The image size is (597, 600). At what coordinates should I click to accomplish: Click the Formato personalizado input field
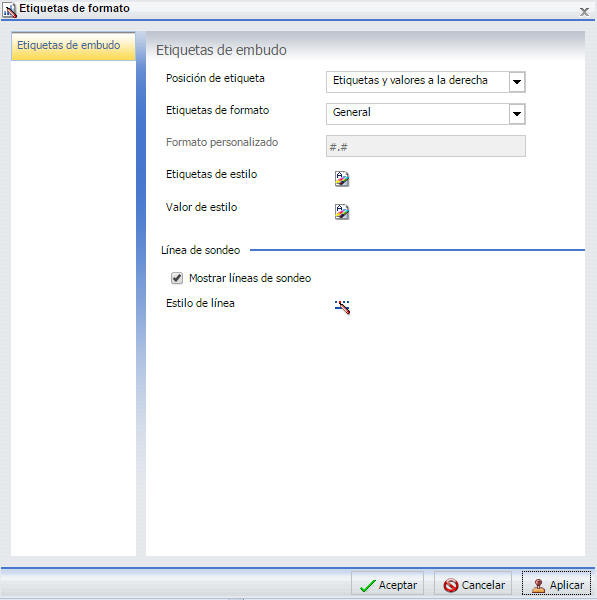tap(426, 146)
